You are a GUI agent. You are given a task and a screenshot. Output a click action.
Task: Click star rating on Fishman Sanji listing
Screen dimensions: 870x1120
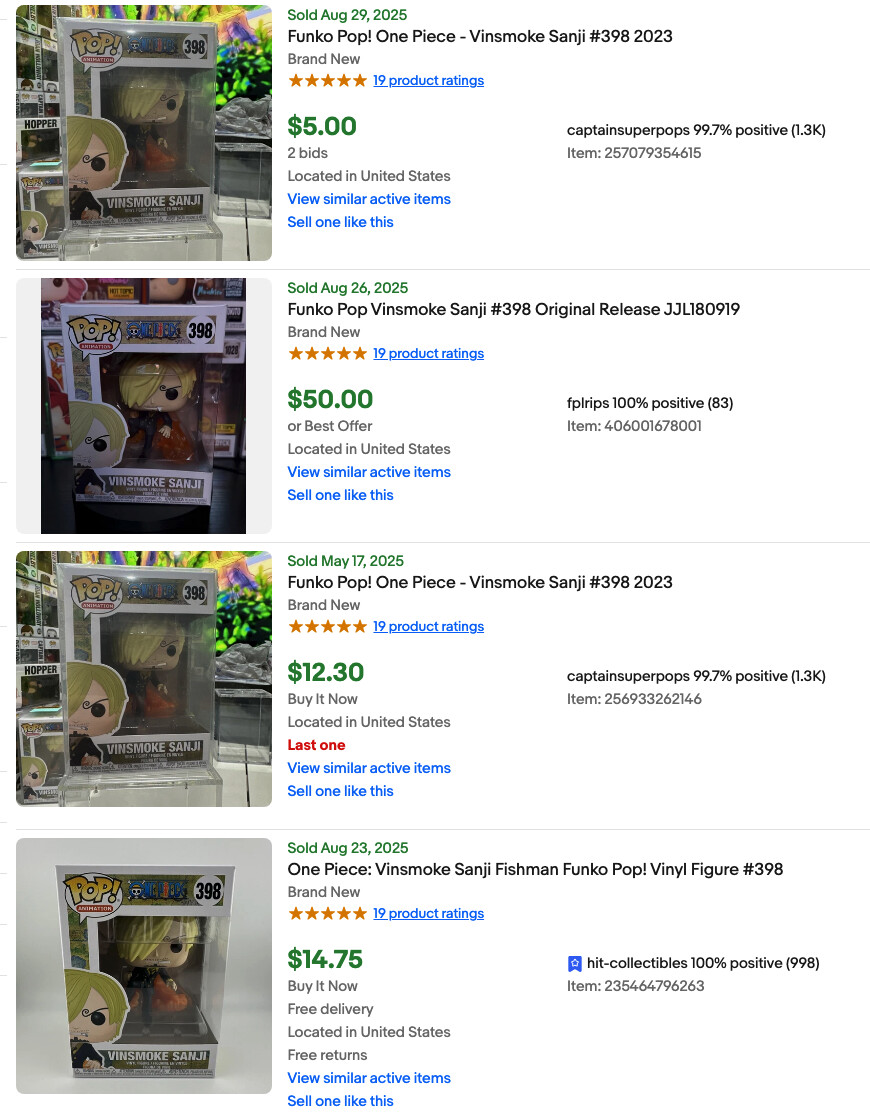point(327,914)
